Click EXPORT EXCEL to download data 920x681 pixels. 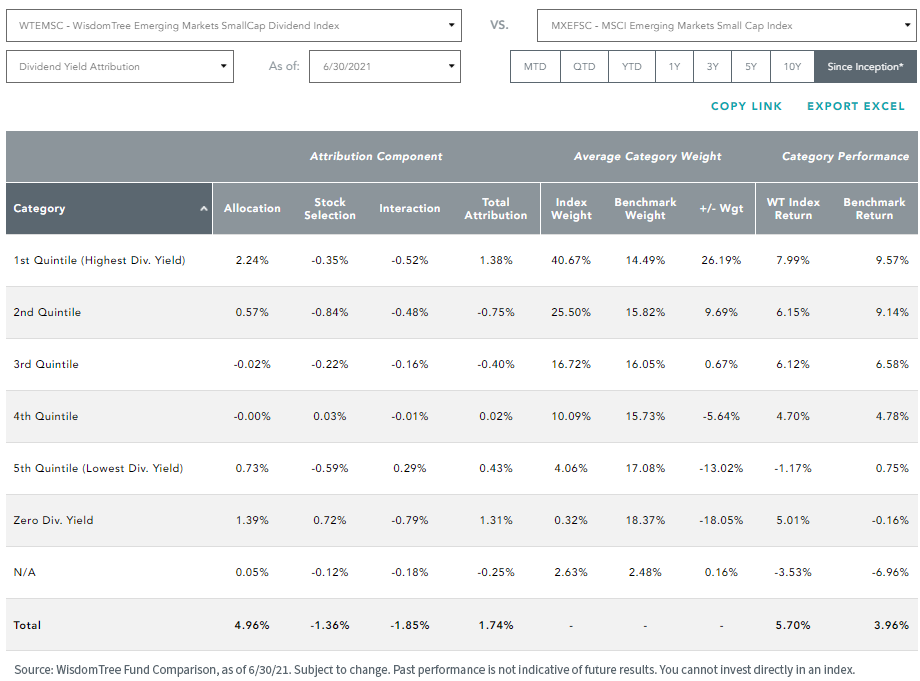pyautogui.click(x=856, y=106)
